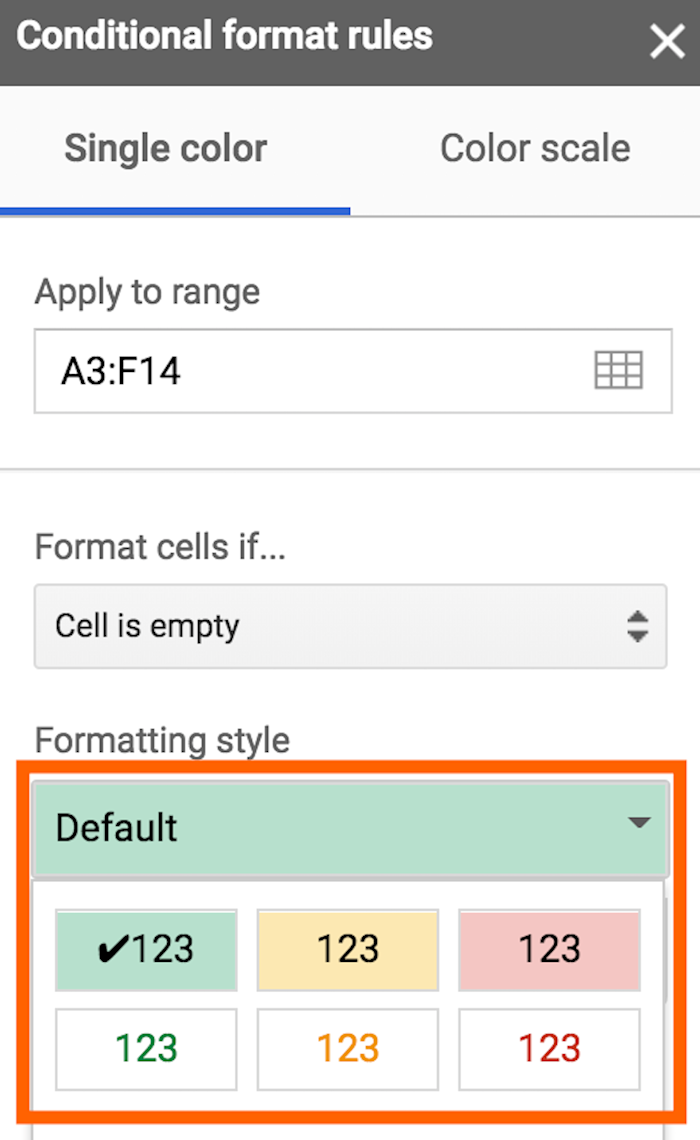Click the Default dropdown arrow
This screenshot has height=1140, width=700.
(x=639, y=823)
